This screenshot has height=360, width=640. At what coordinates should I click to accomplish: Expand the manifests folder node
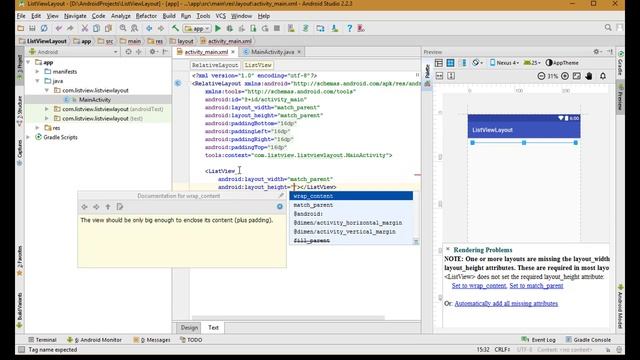pyautogui.click(x=38, y=71)
